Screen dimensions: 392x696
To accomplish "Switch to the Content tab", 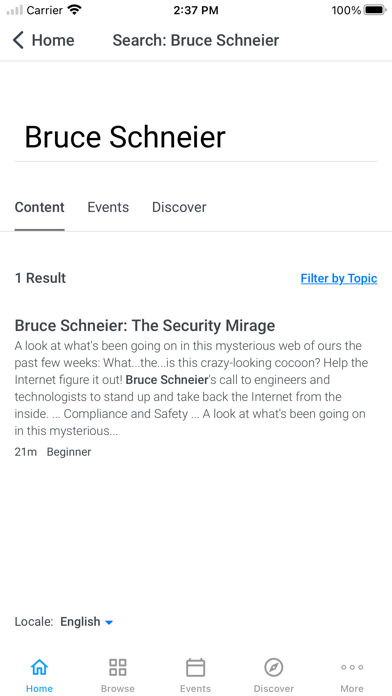I will pyautogui.click(x=40, y=207).
